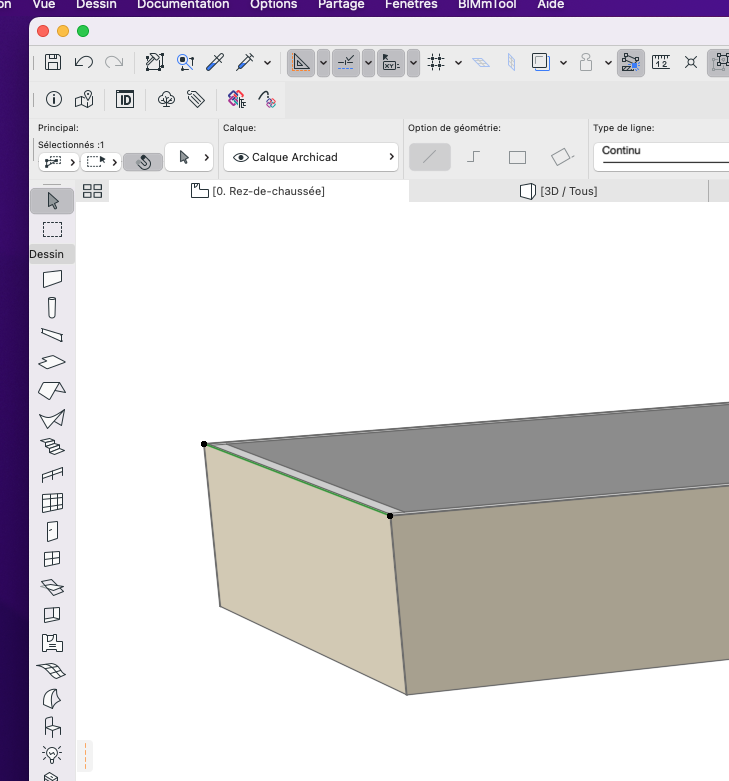The image size is (729, 781).
Task: Select the Wall tool in the toolbox
Action: pos(52,279)
